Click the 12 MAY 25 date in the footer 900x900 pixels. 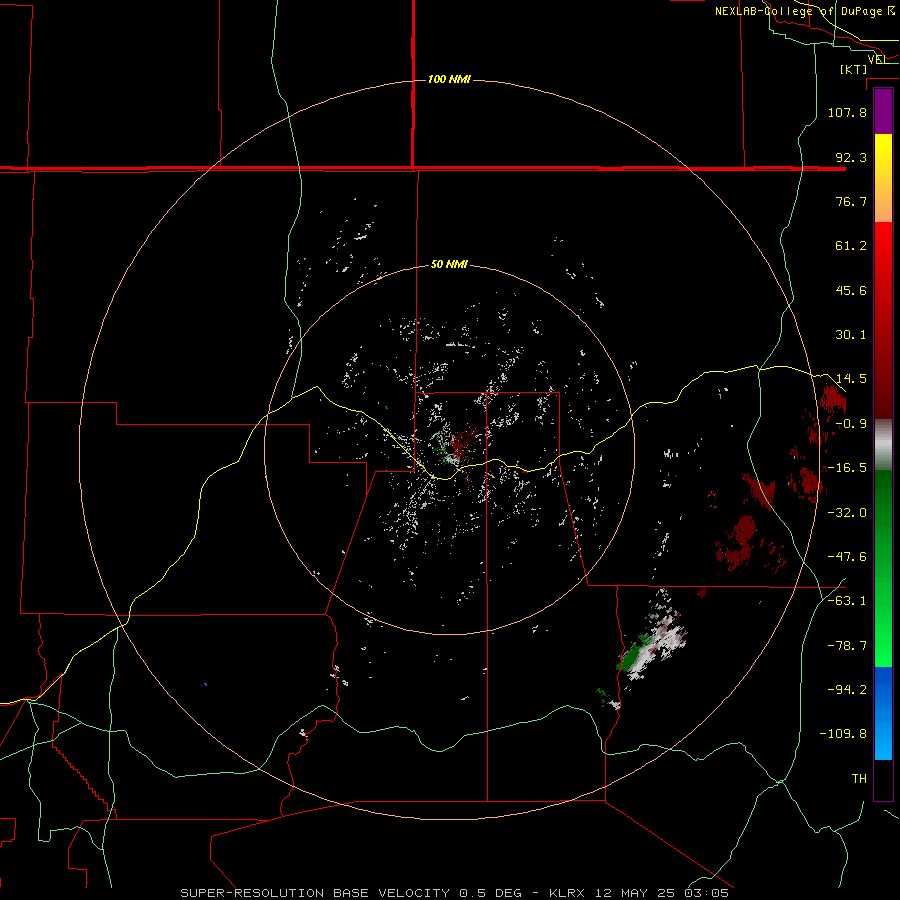[635, 893]
